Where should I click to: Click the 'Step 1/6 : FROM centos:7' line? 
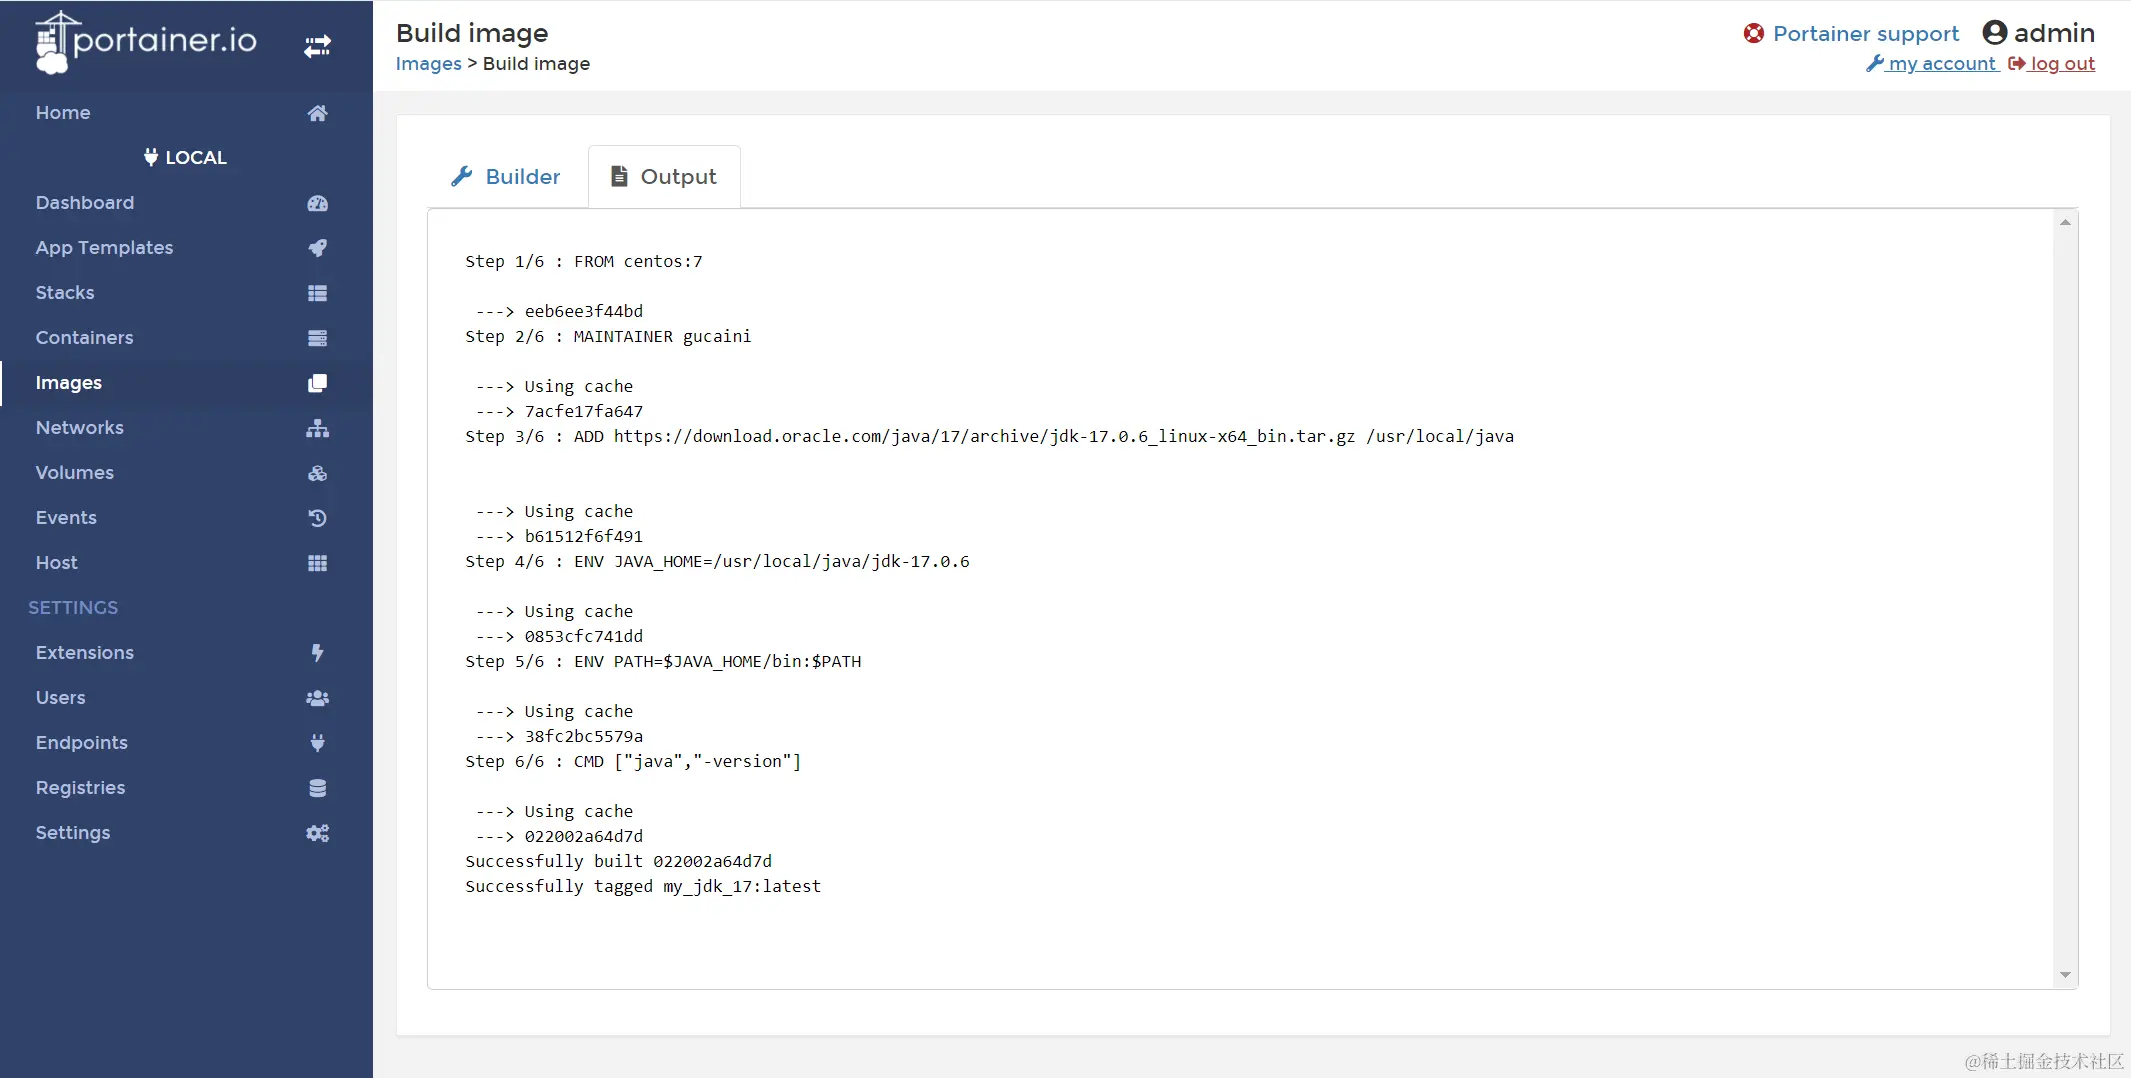584,262
